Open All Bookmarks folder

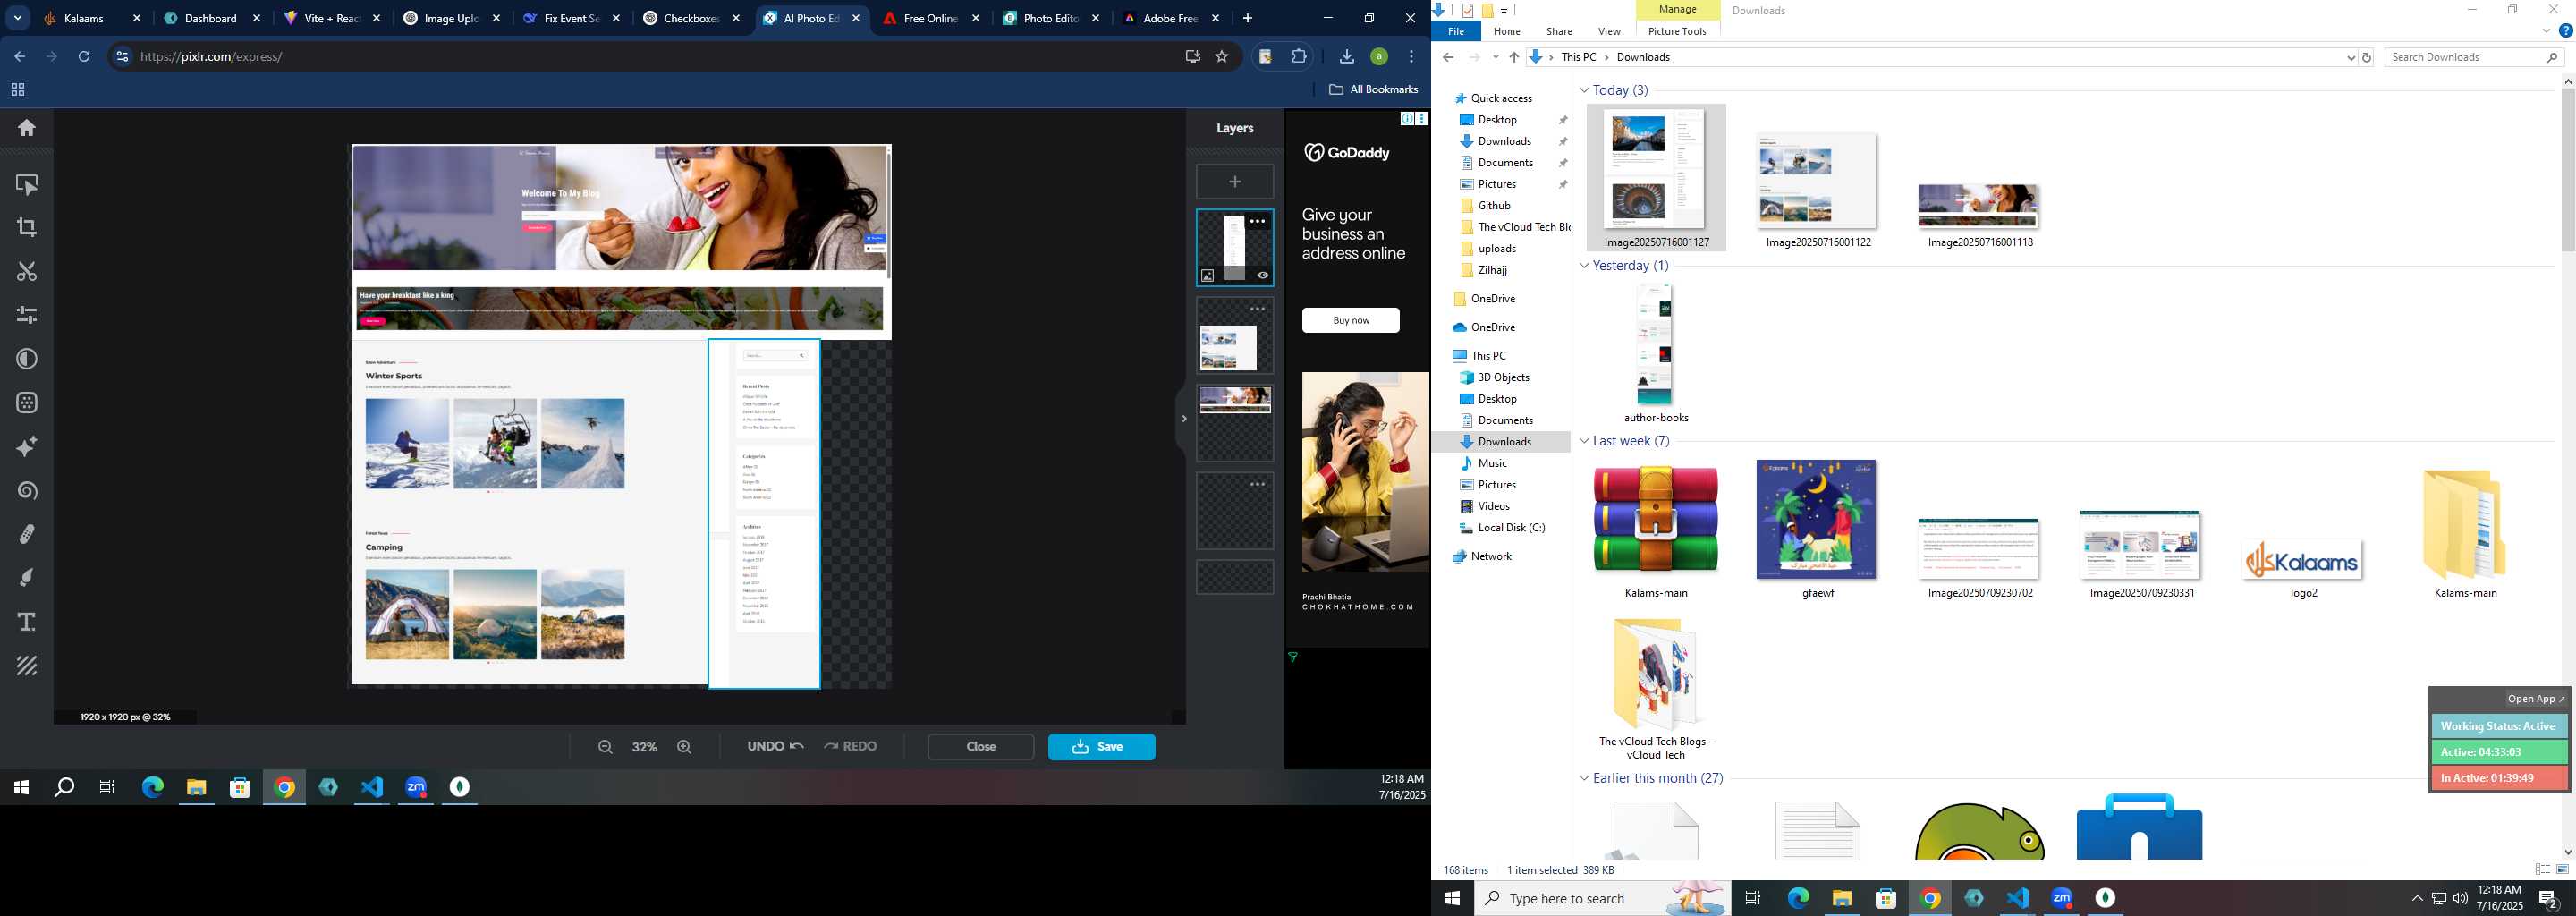(x=1373, y=90)
